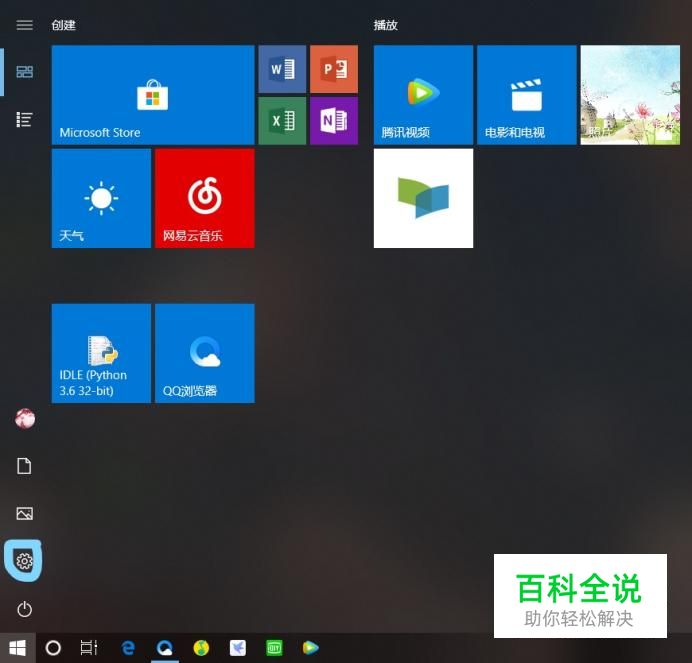Image resolution: width=692 pixels, height=663 pixels.
Task: Open Settings via gear icon
Action: 24,561
